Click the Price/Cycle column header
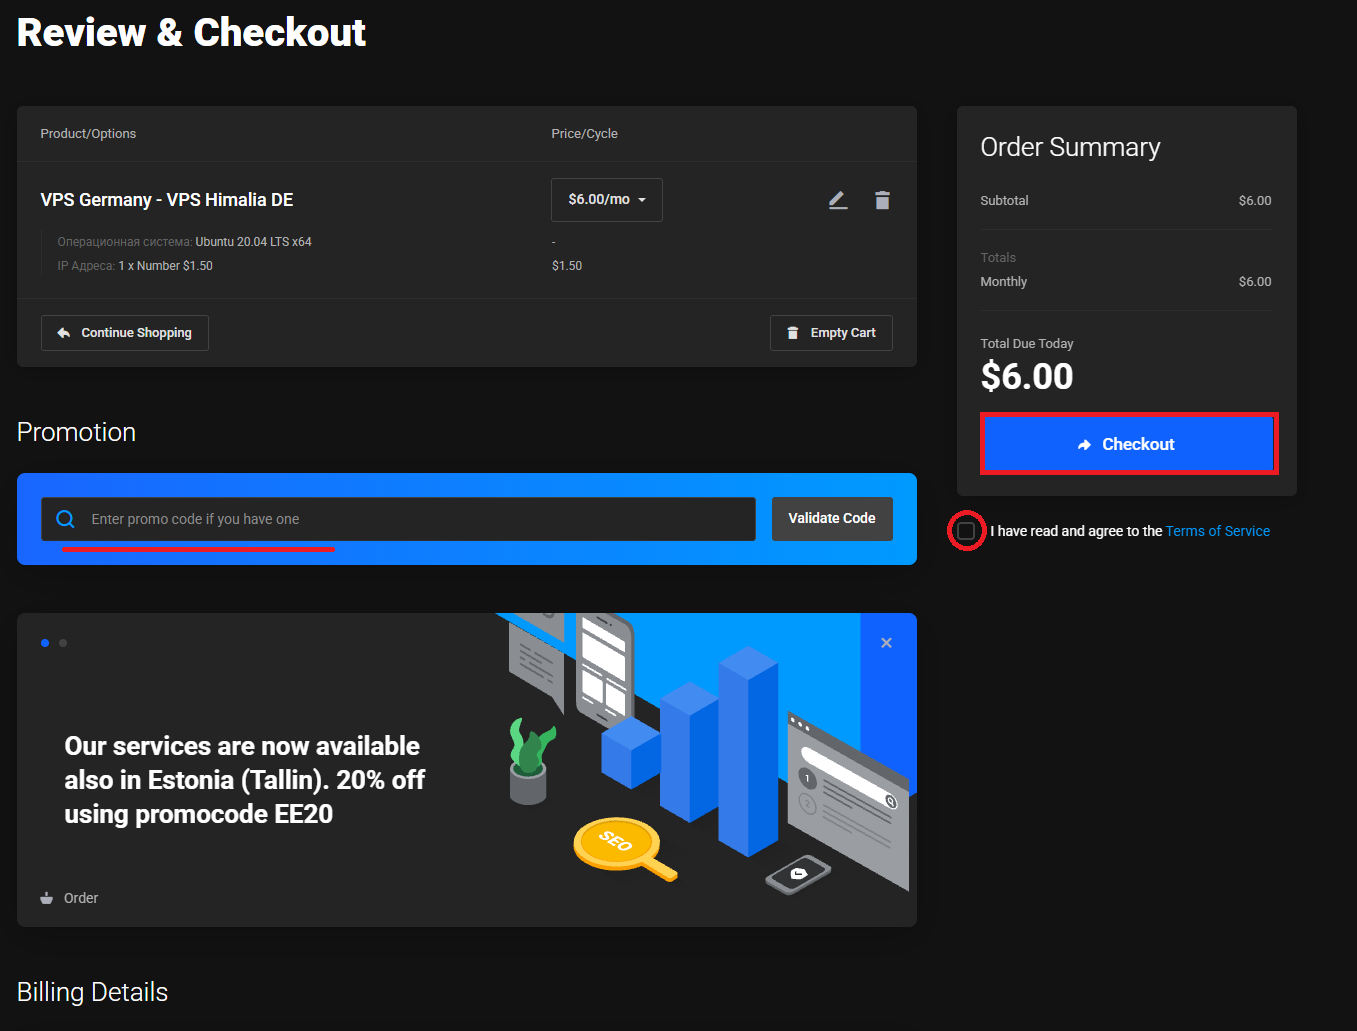 click(x=585, y=134)
